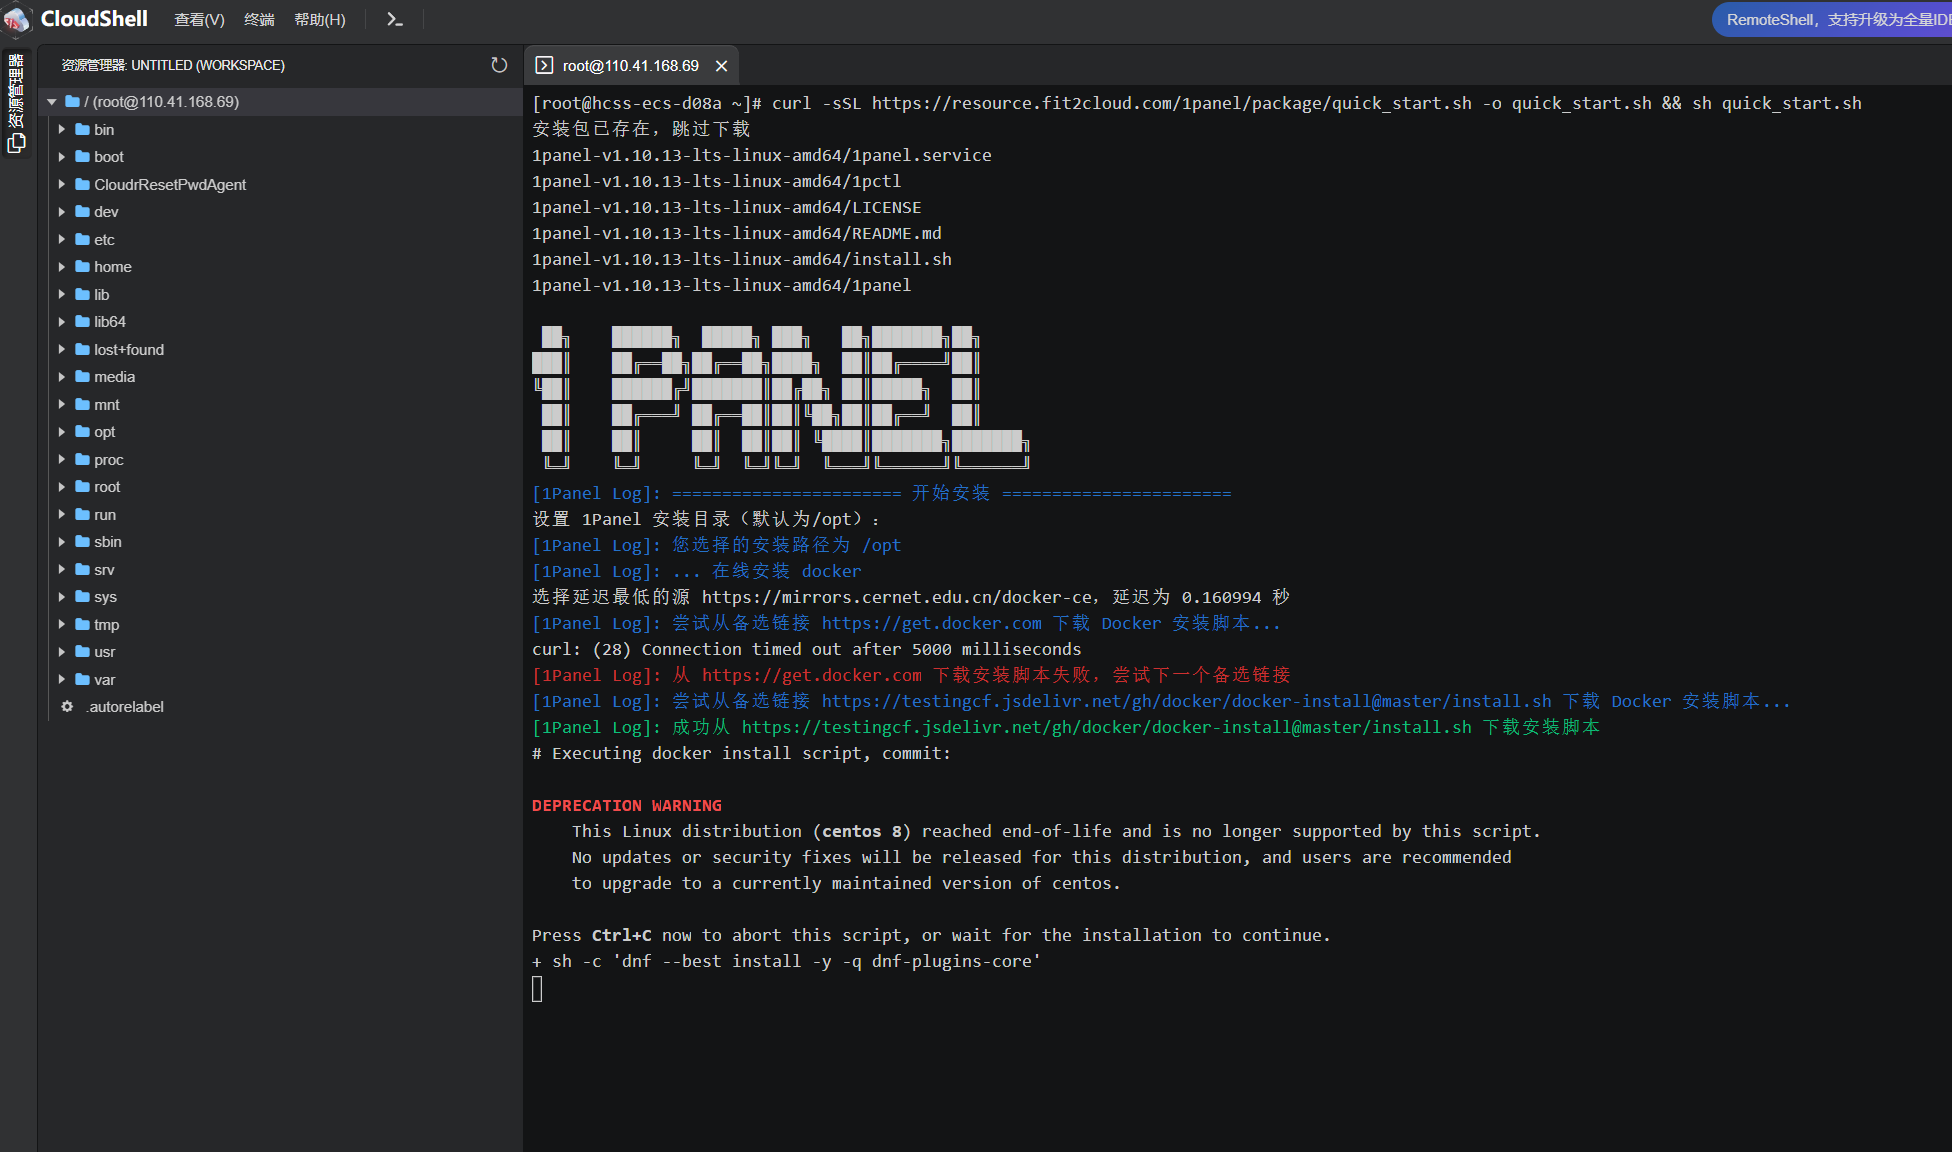This screenshot has height=1152, width=1952.
Task: Click the boot folder icon
Action: coord(83,157)
